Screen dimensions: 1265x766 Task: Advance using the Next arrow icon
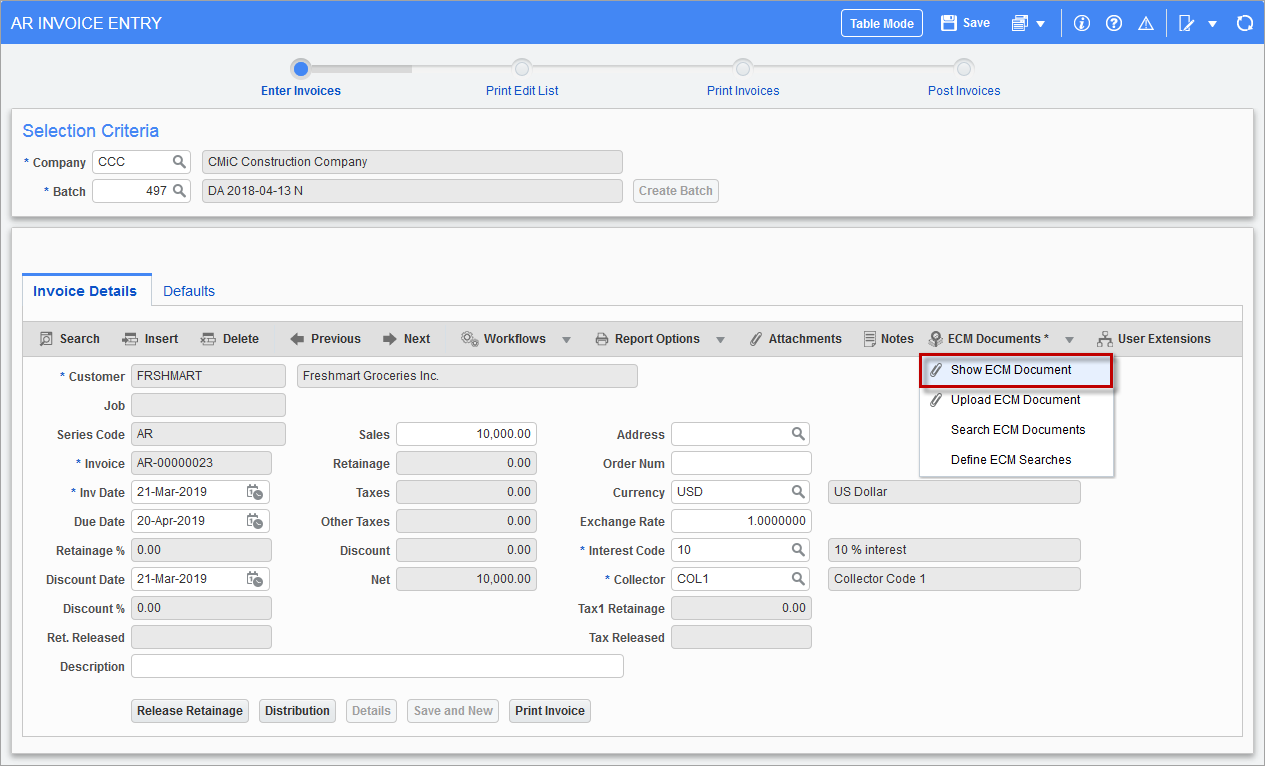(389, 338)
